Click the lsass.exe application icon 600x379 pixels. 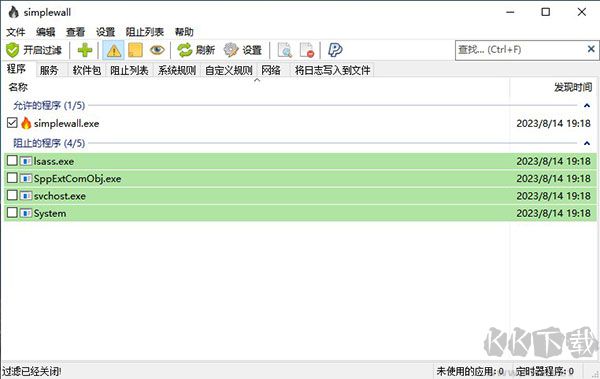[26, 161]
